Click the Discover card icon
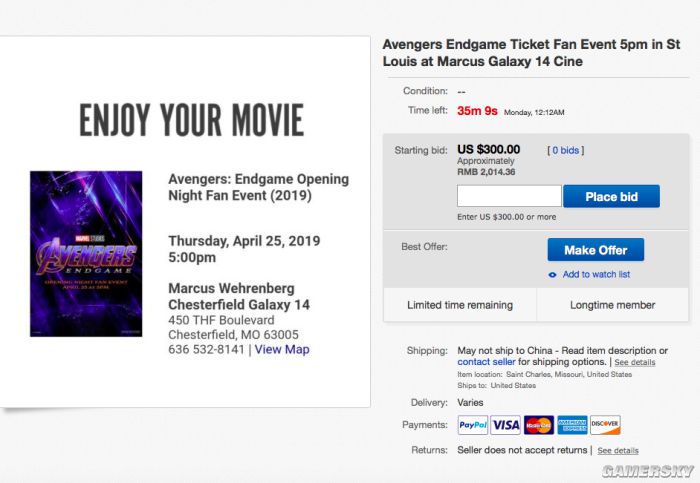The image size is (700, 483). [605, 425]
